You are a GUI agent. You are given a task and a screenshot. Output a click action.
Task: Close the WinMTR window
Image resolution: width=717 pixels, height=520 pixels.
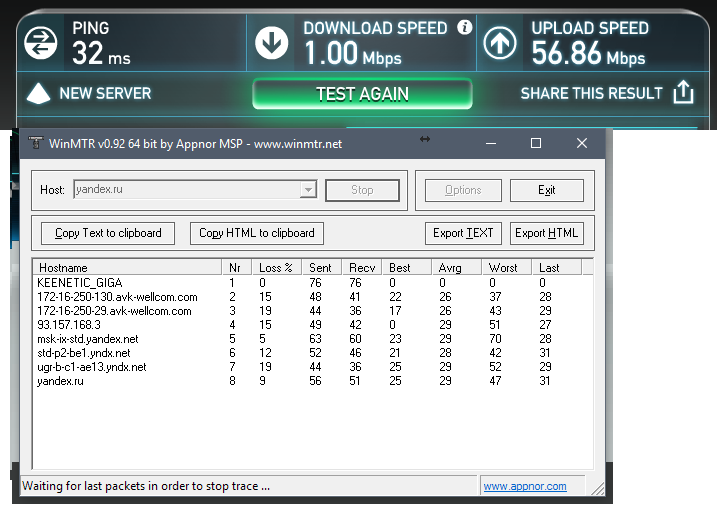click(582, 144)
